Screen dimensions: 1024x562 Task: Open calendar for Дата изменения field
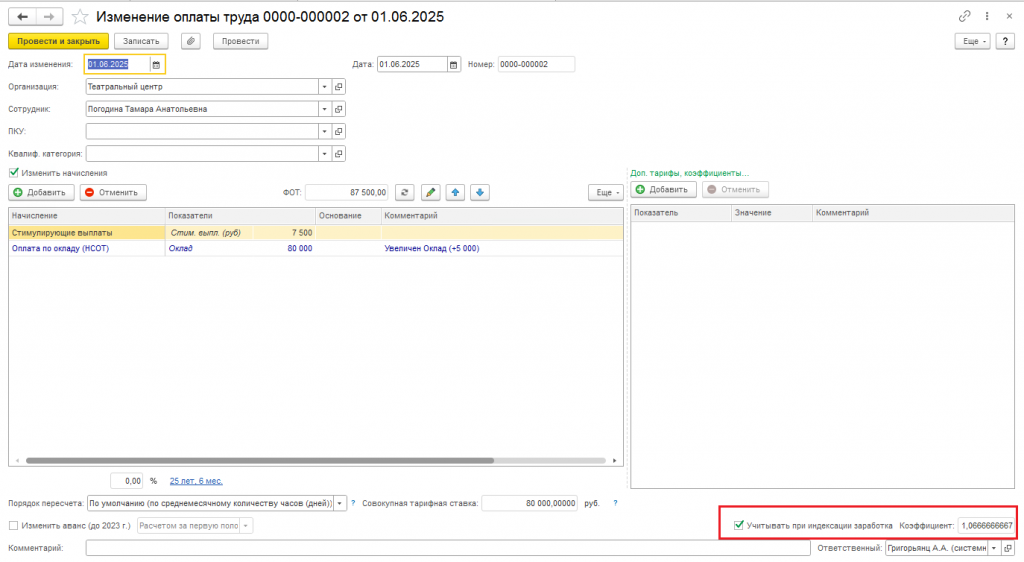[x=156, y=65]
